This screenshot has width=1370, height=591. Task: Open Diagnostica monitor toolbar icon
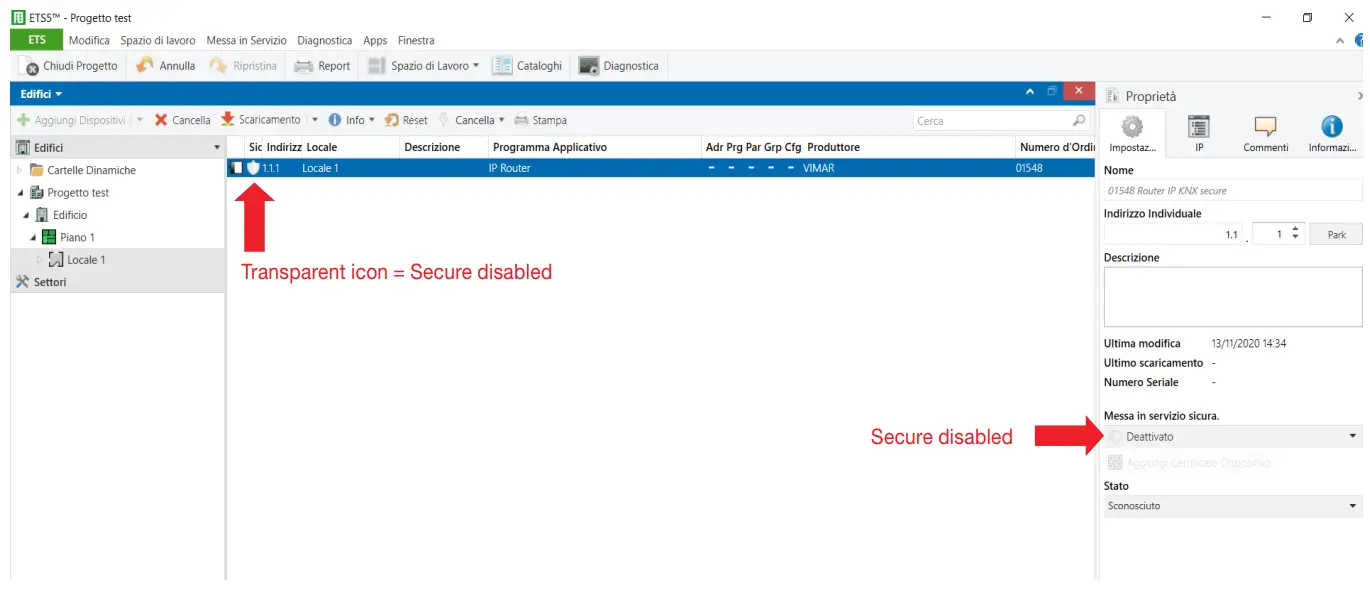(588, 66)
